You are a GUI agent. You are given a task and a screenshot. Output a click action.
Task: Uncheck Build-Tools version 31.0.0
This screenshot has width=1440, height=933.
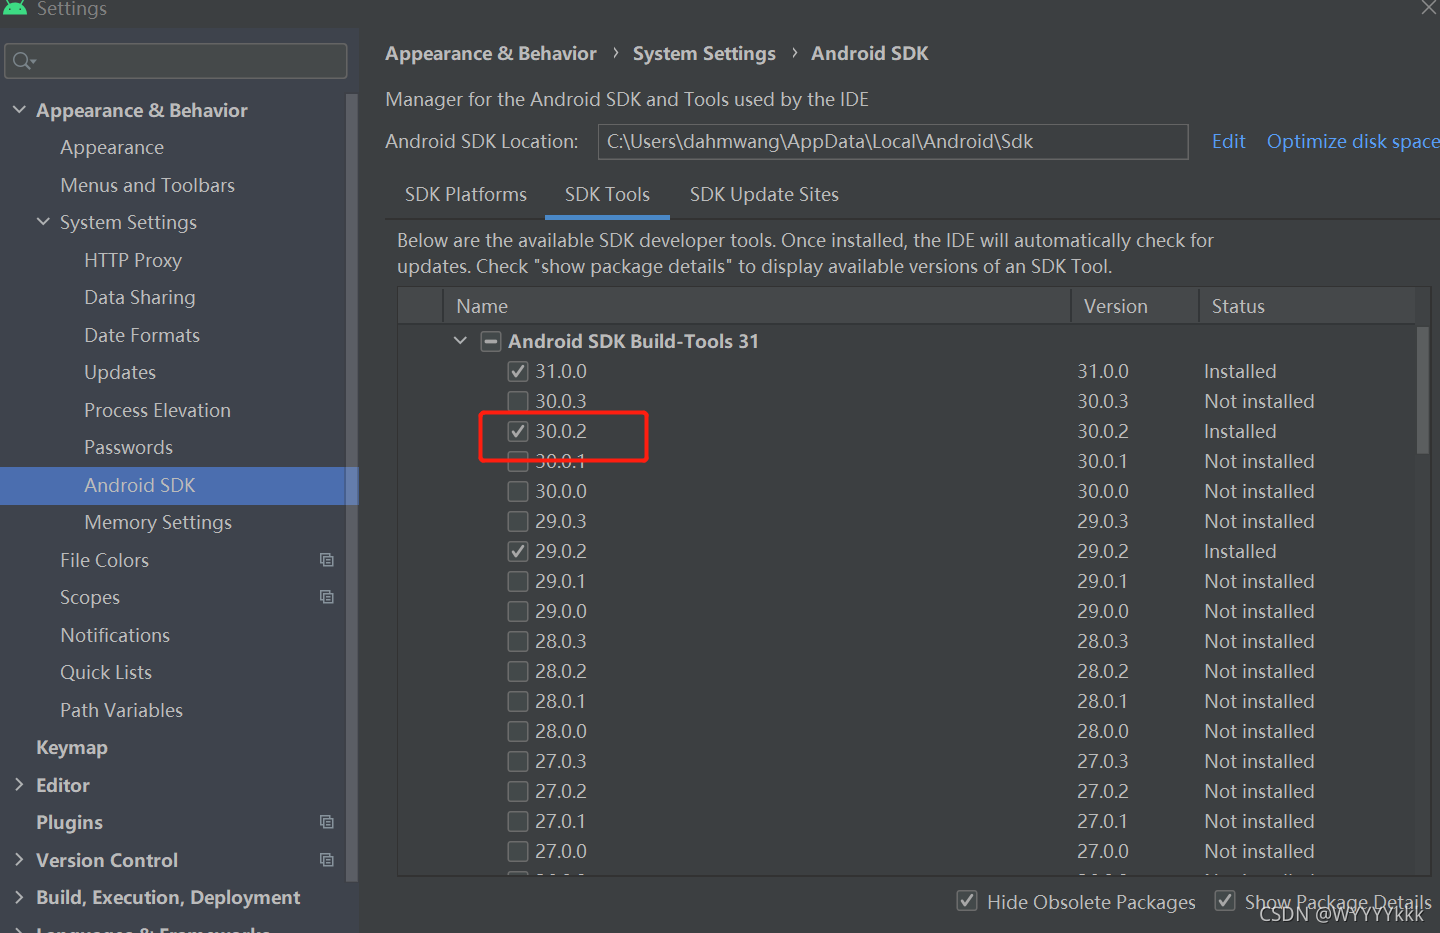point(518,370)
